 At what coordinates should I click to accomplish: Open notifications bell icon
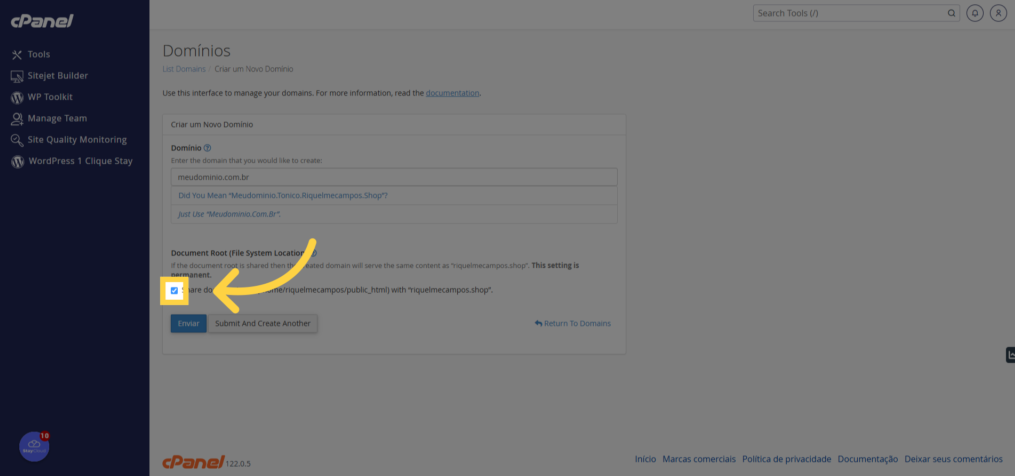pos(975,13)
